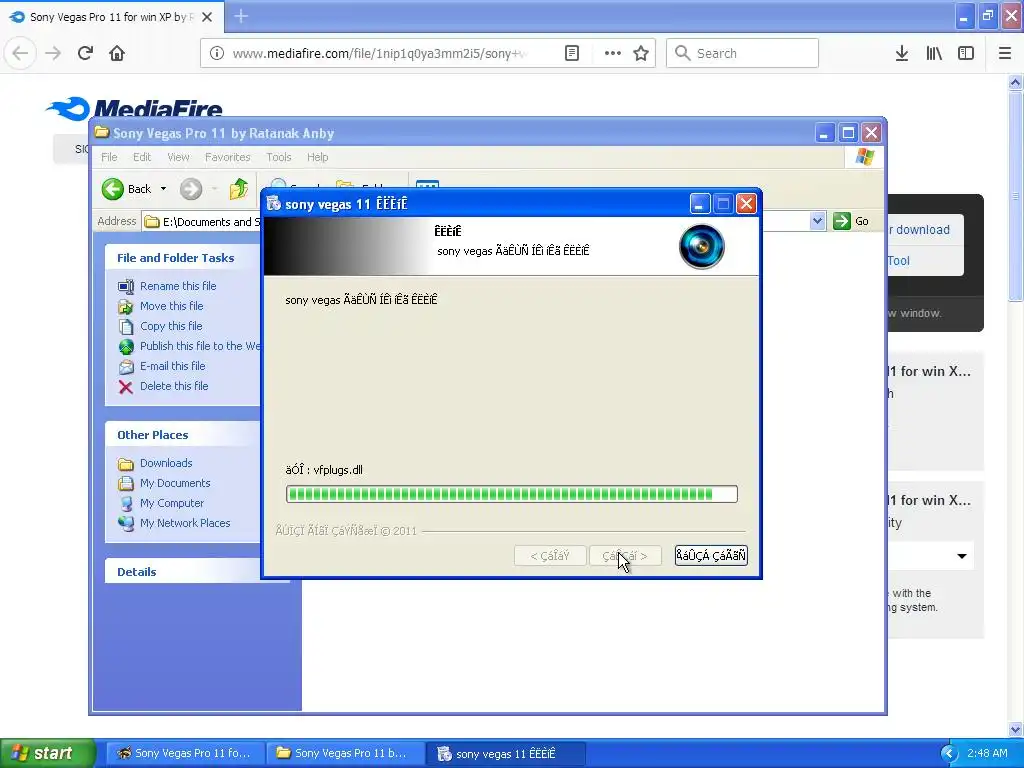Open the View menu in Explorer
Viewport: 1024px width, 768px height.
pos(178,157)
